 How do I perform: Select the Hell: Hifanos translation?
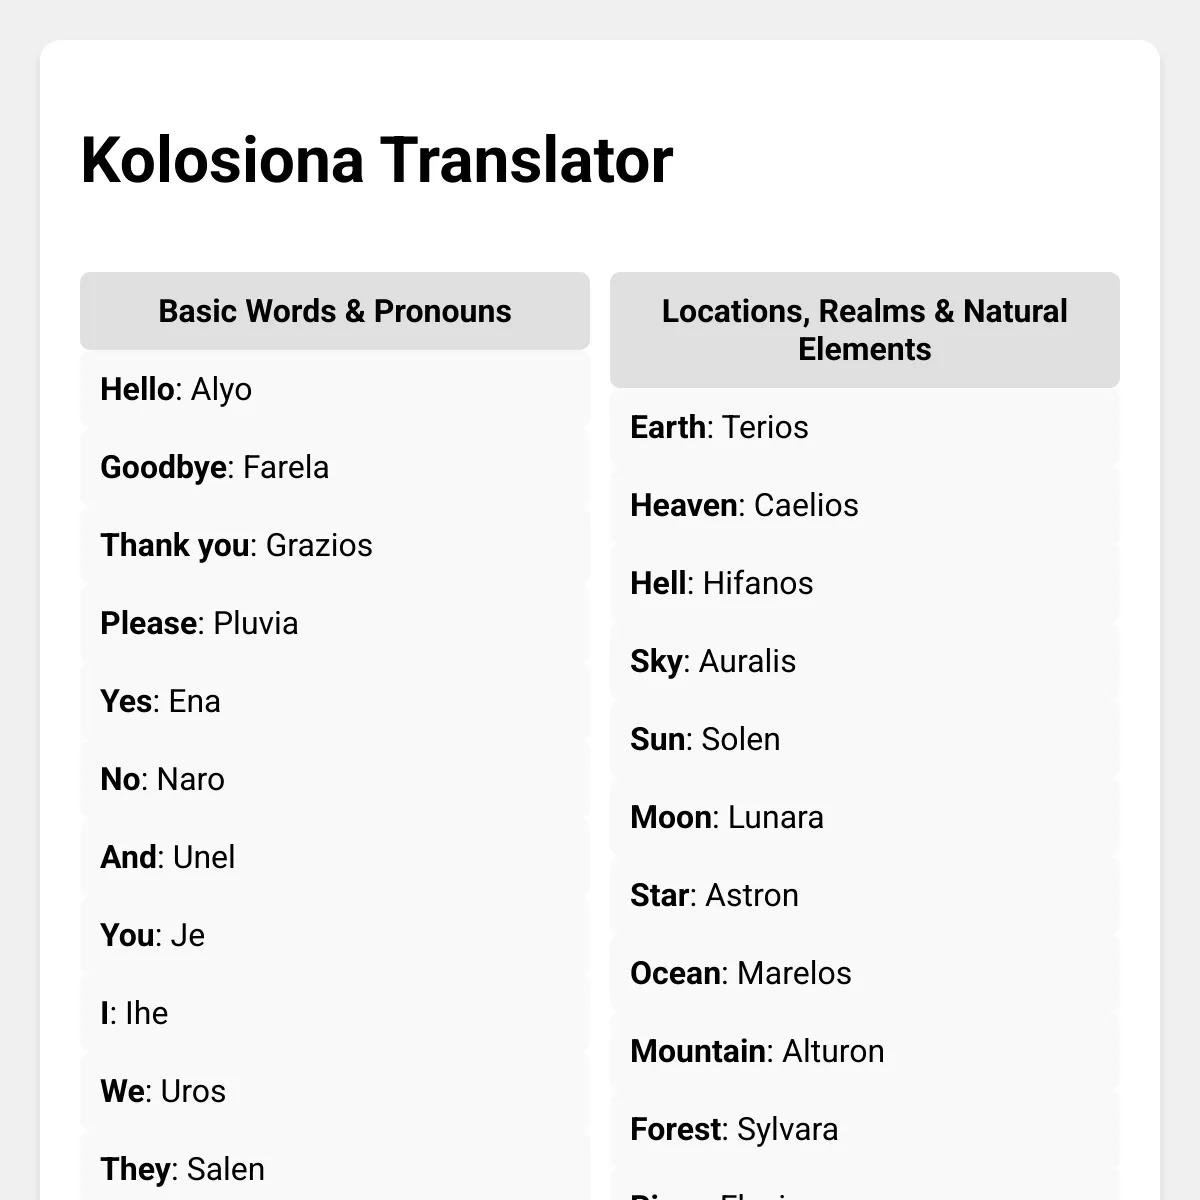pos(865,583)
